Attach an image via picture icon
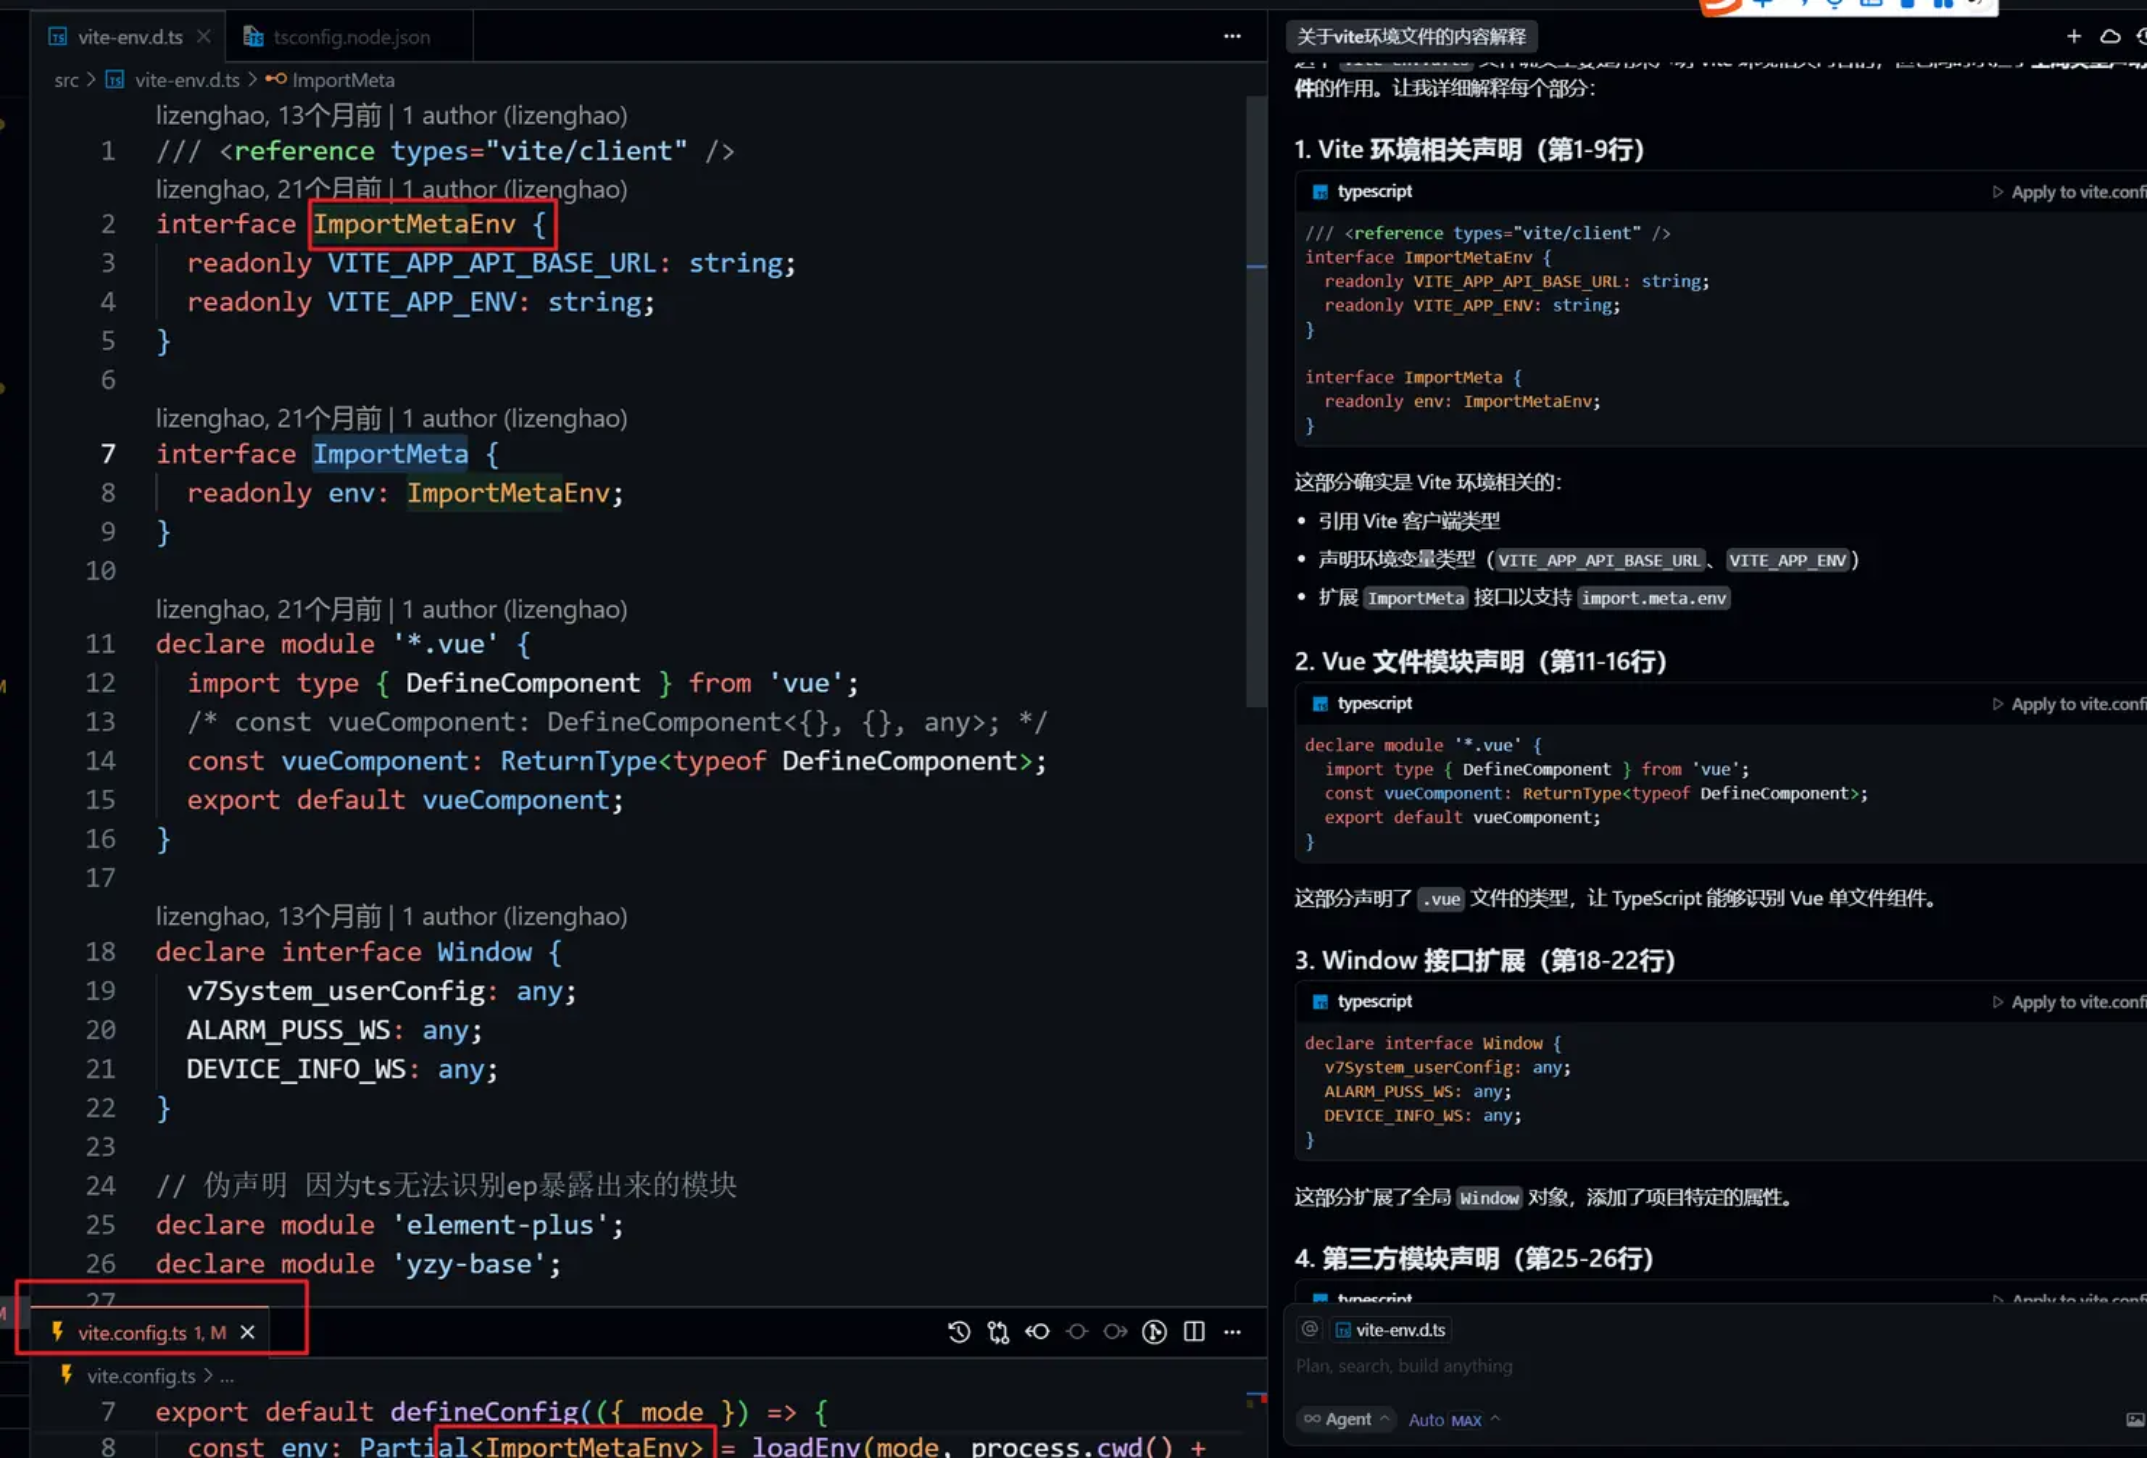This screenshot has height=1458, width=2147. click(x=2134, y=1419)
